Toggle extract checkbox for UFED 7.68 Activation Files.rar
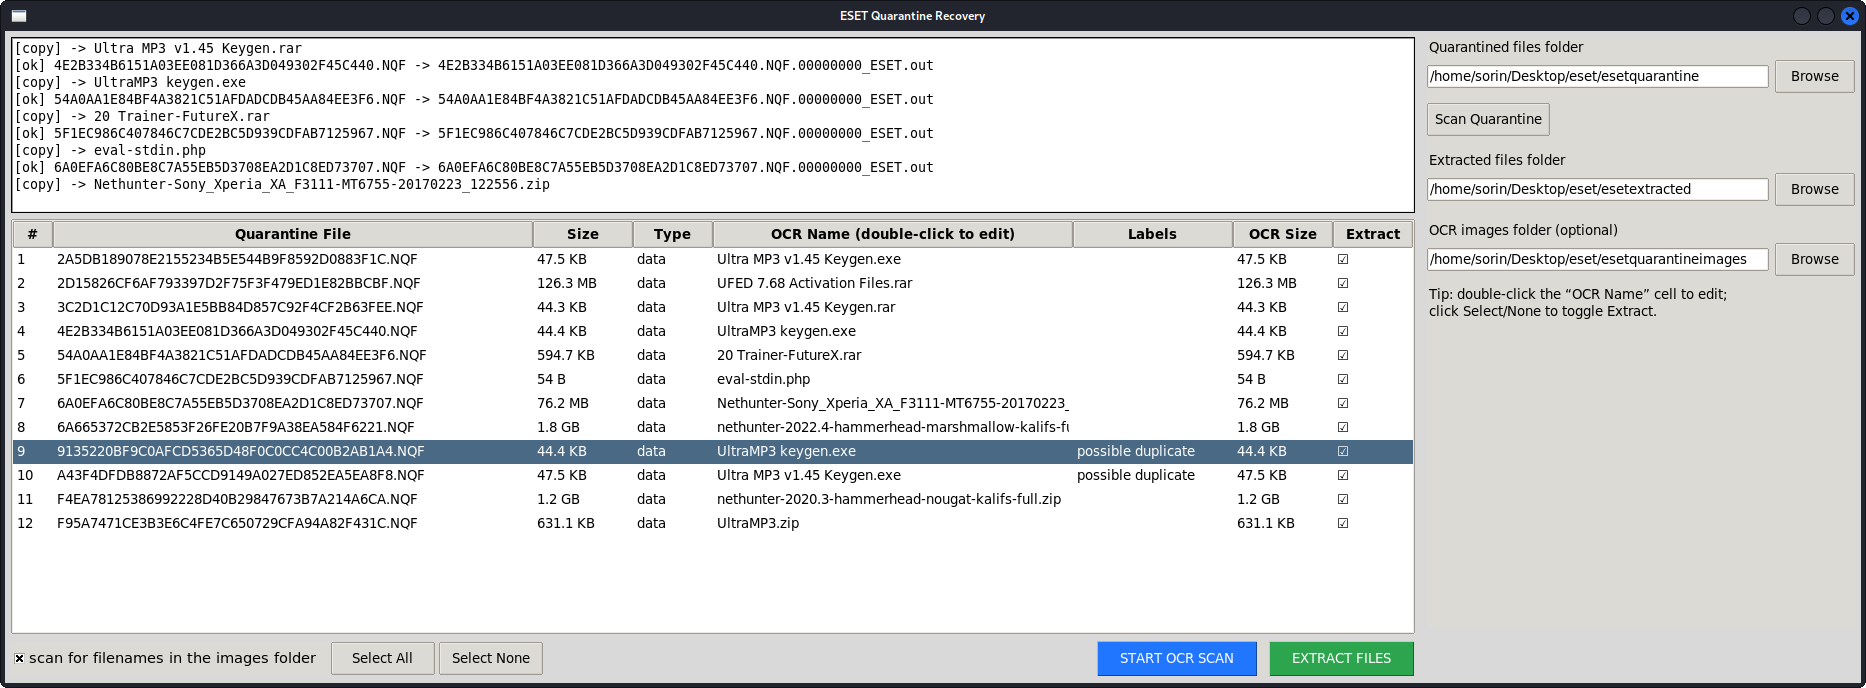 (x=1343, y=283)
